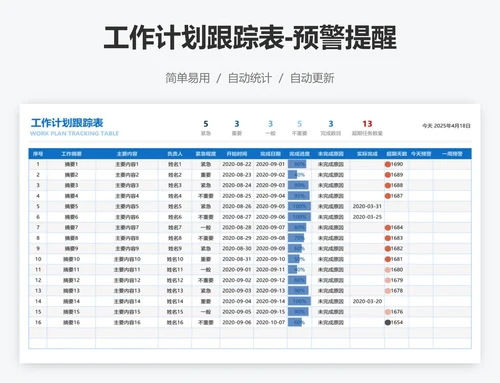The height and width of the screenshot is (383, 500).
Task: Click the 实际完成 column header
Action: click(x=367, y=154)
